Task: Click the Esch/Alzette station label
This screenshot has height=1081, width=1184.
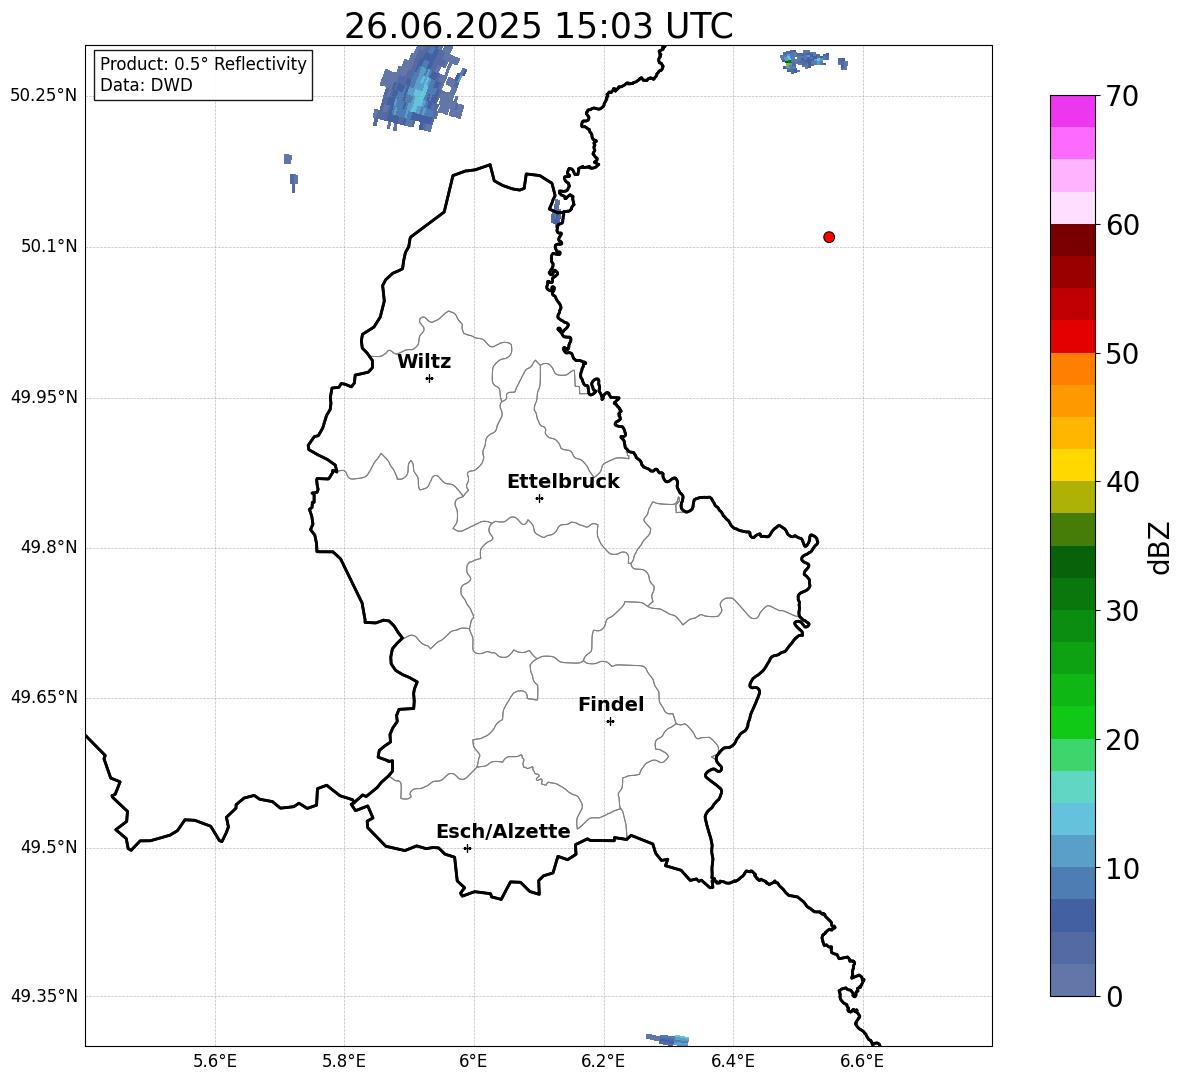Action: [x=504, y=831]
